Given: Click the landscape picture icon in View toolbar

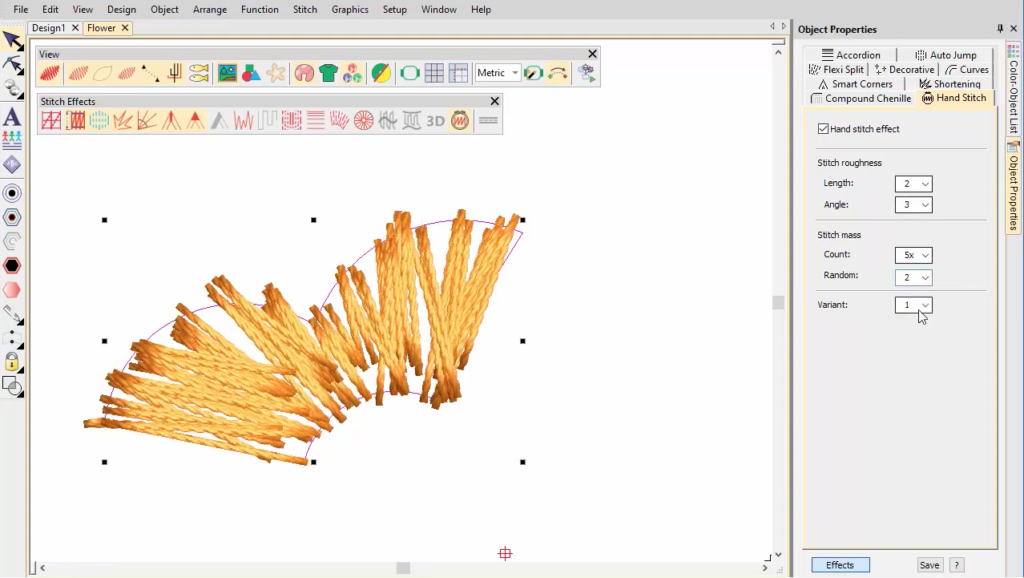Looking at the screenshot, I should (227, 73).
